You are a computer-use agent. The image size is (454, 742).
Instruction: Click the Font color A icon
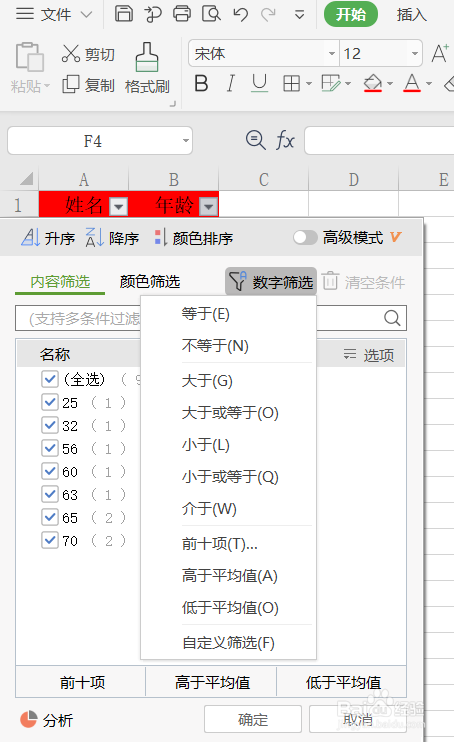tap(412, 83)
